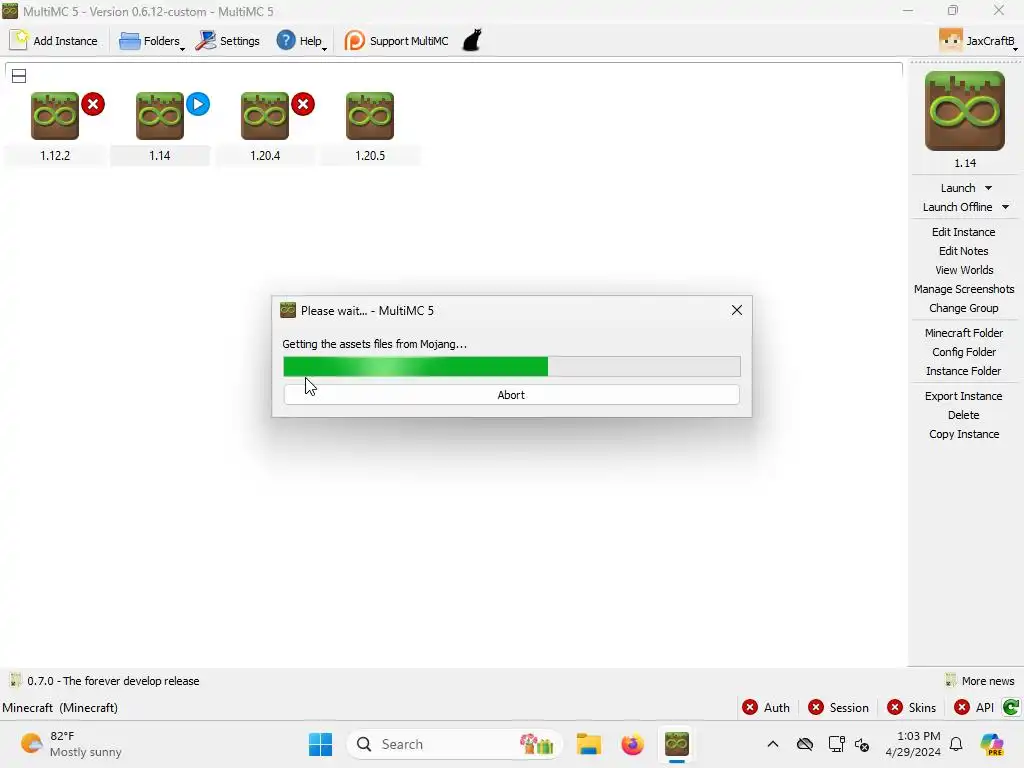Click the 1.14 instance name in sidebar
The image size is (1024, 768).
965,163
